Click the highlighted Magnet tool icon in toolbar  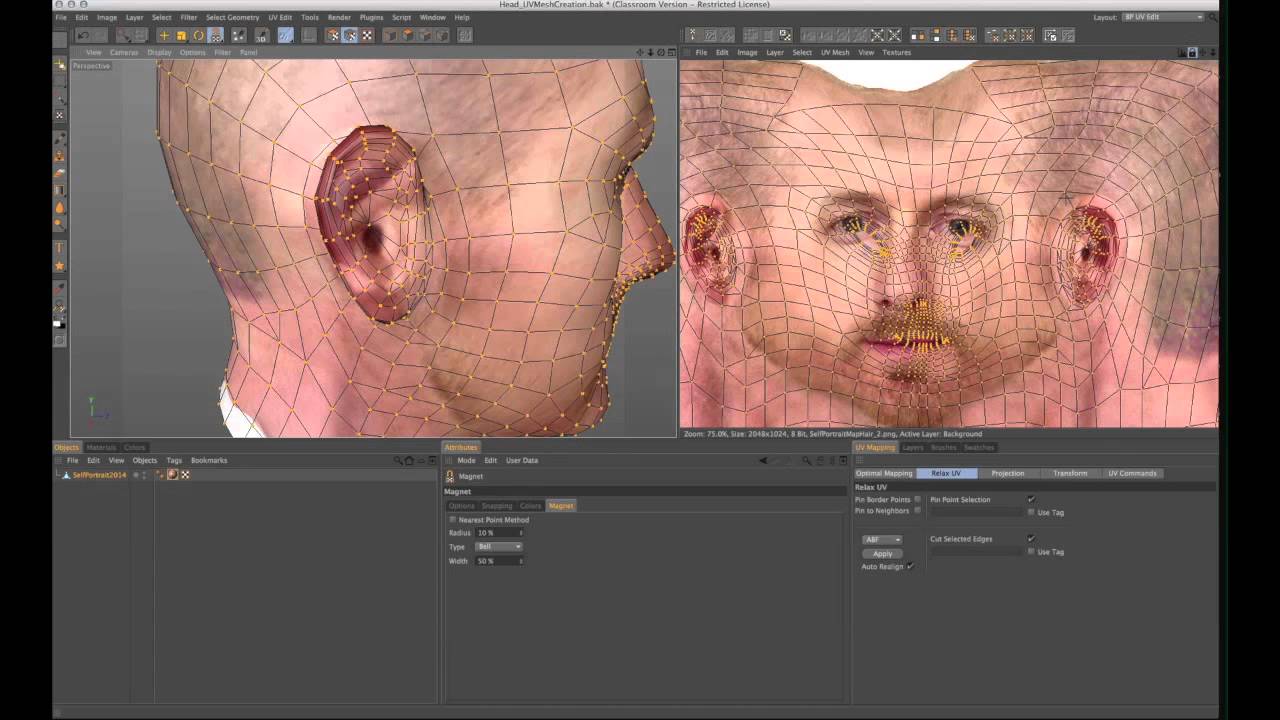(215, 36)
